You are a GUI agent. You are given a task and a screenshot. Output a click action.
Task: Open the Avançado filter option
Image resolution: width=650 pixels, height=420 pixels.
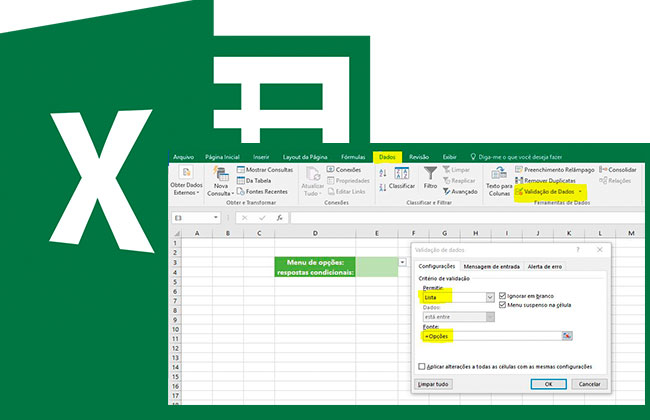click(460, 192)
